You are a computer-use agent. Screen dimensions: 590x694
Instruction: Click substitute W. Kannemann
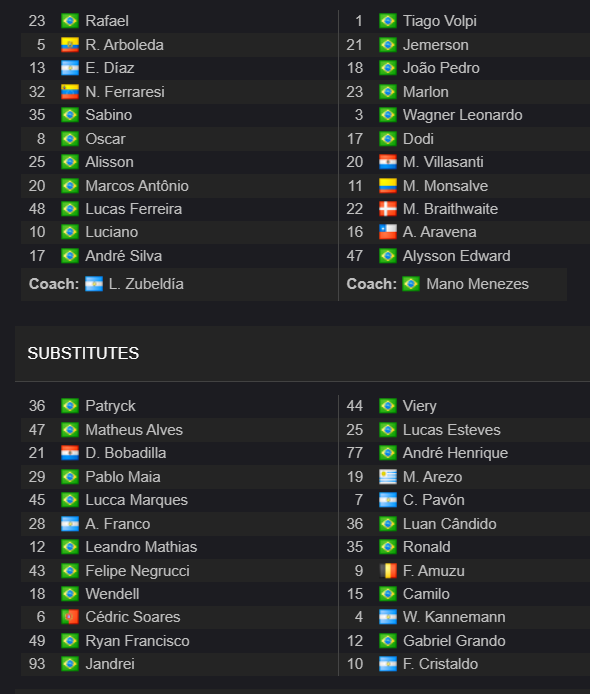coord(454,617)
